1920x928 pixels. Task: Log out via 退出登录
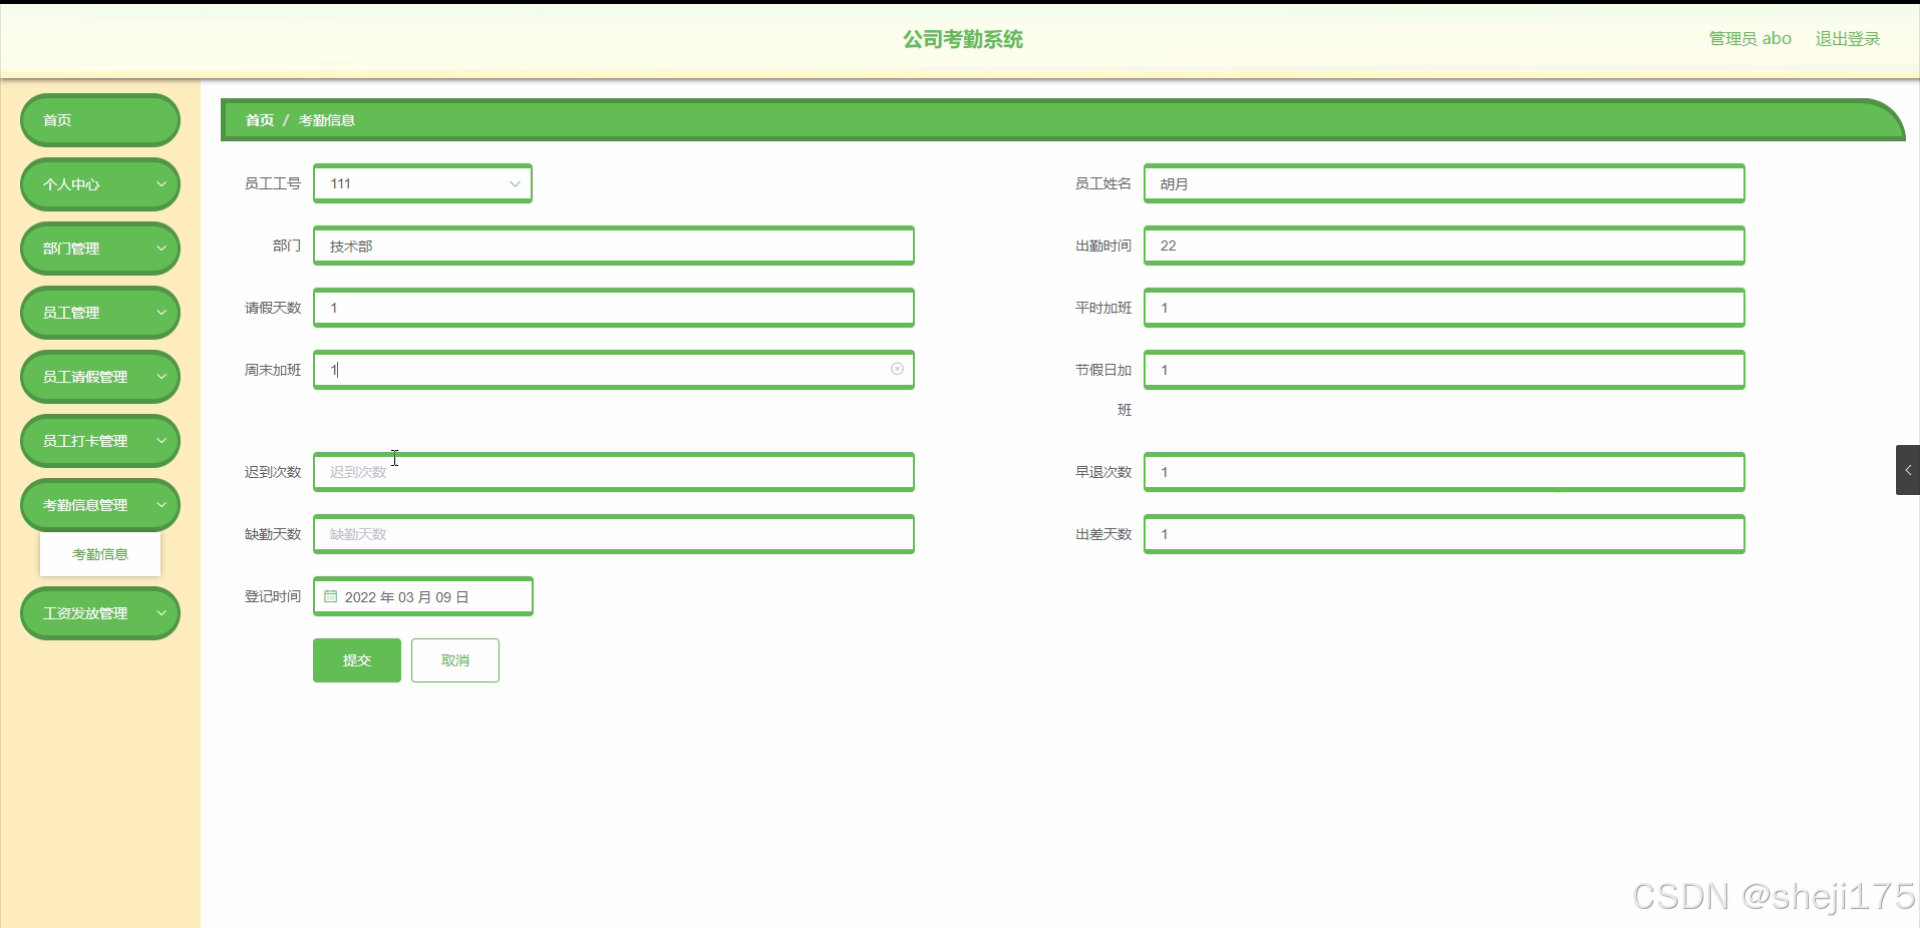[1848, 39]
